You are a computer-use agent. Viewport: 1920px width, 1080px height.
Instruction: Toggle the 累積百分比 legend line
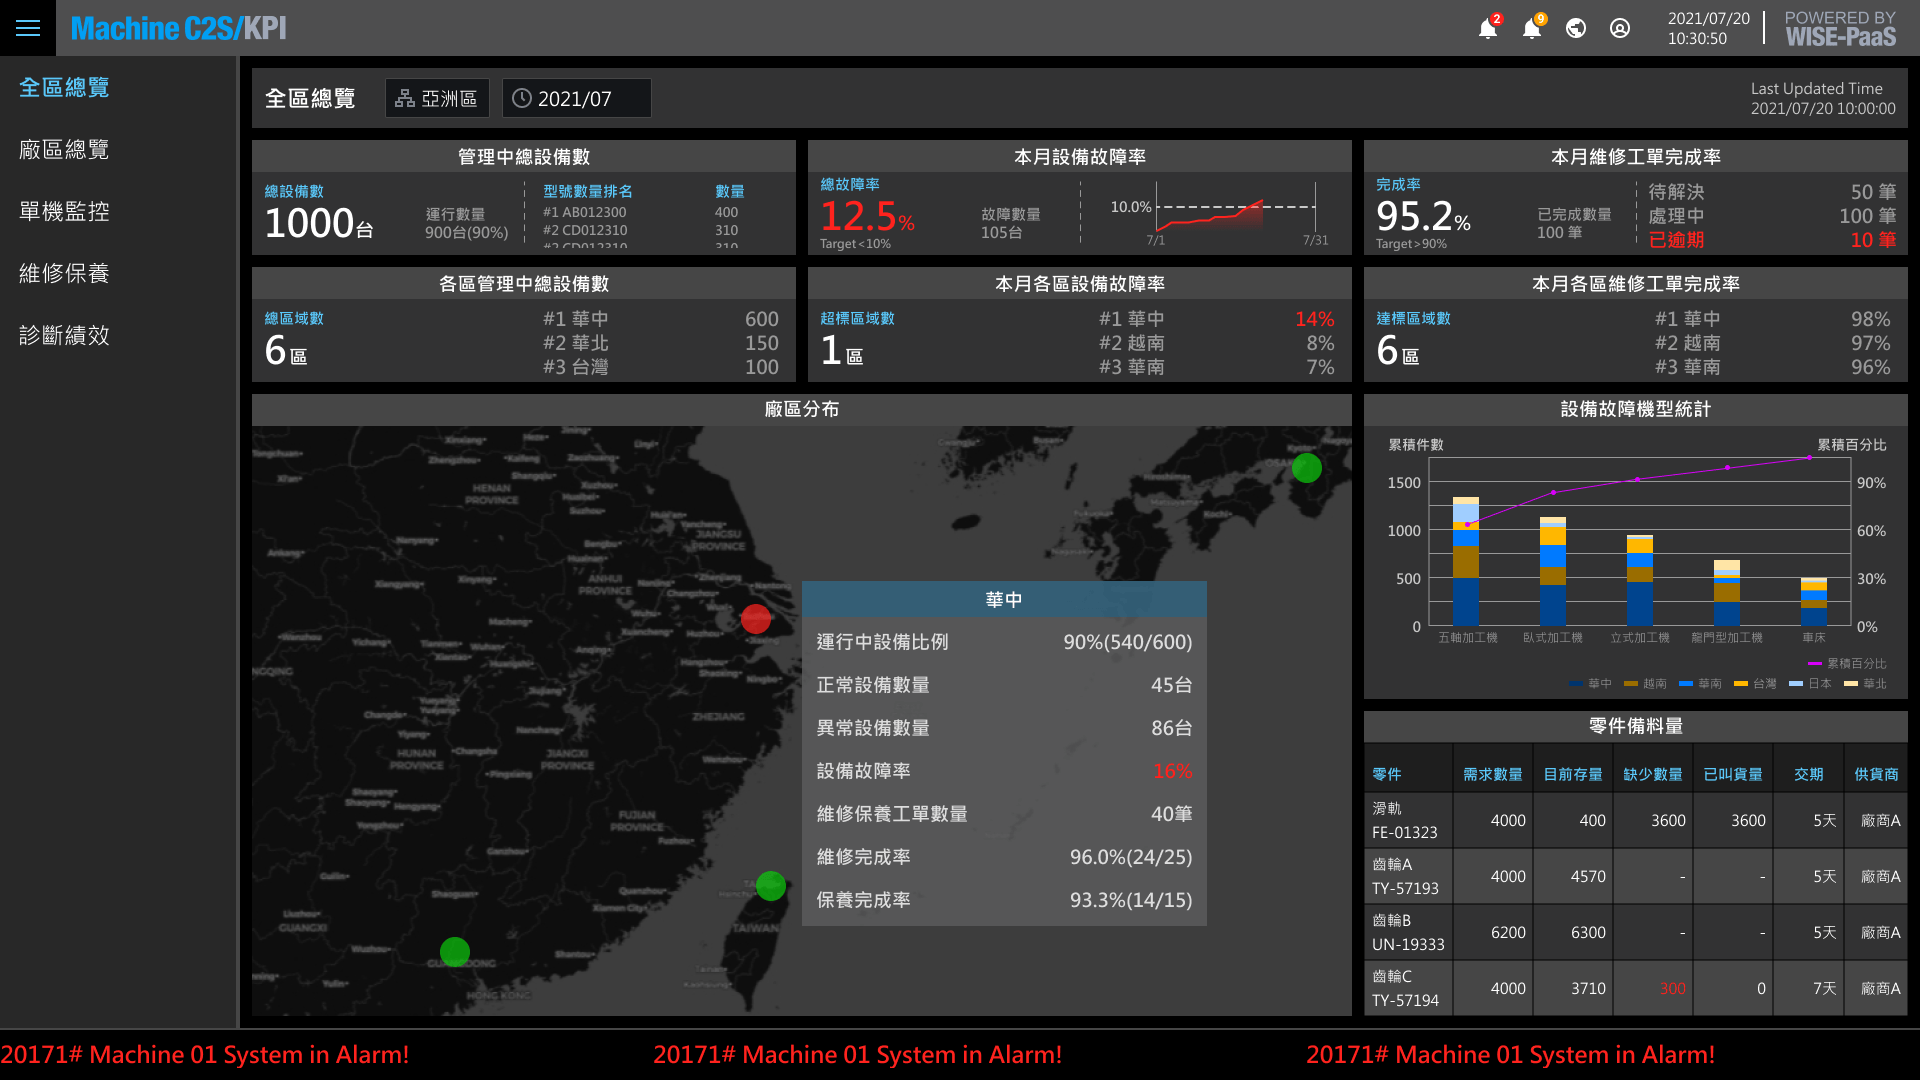tap(1847, 664)
